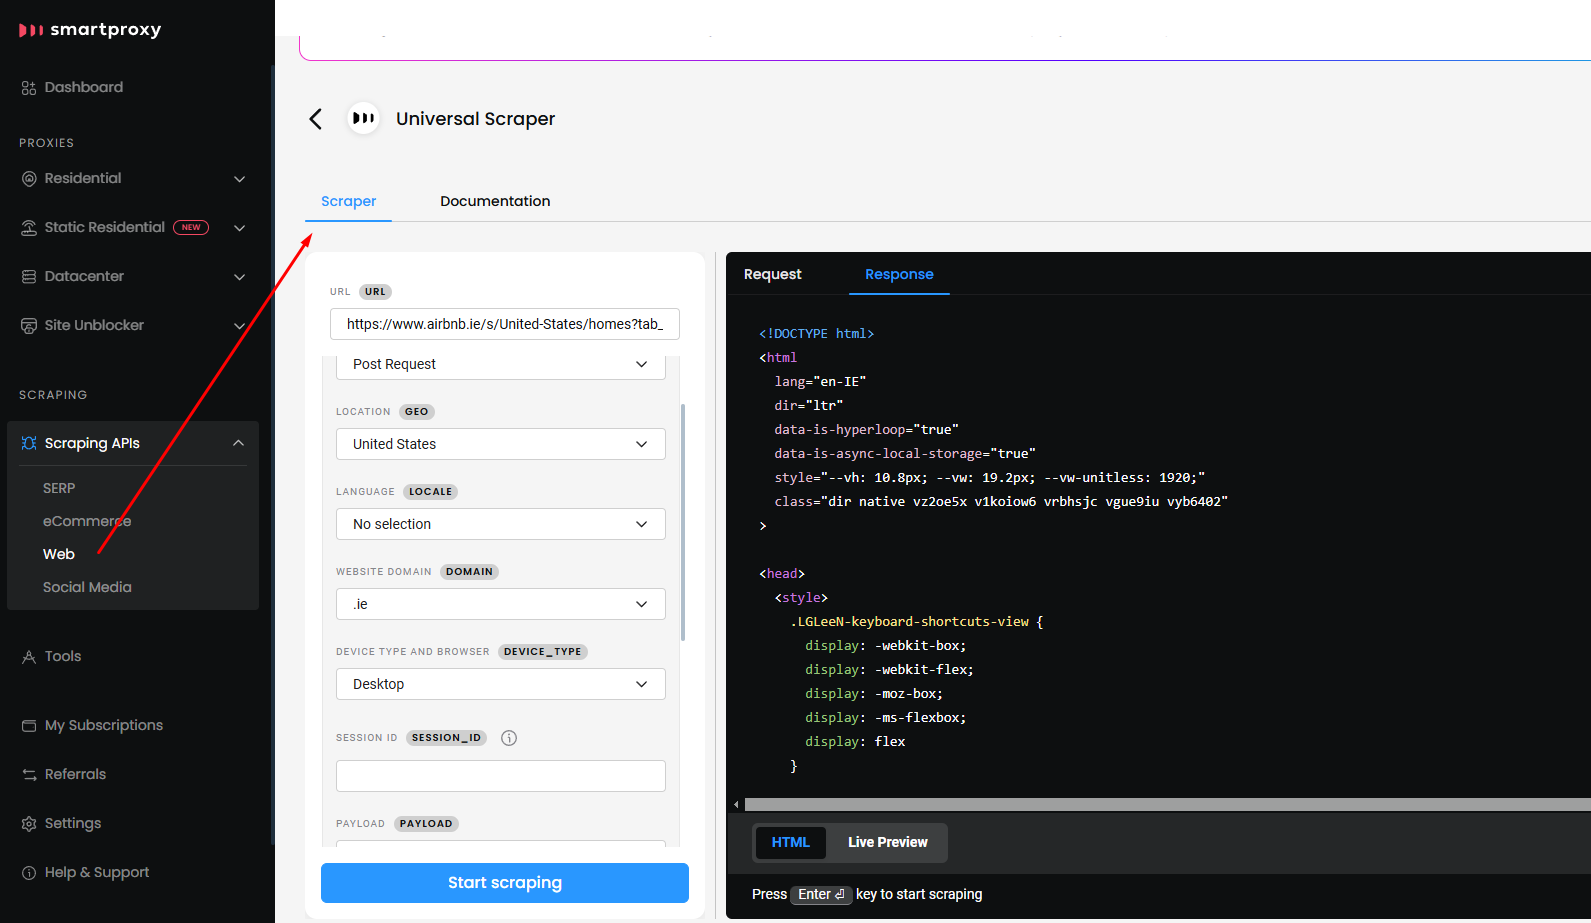Screen dimensions: 1591x923
Task: Open the Request tab
Action: pos(772,274)
